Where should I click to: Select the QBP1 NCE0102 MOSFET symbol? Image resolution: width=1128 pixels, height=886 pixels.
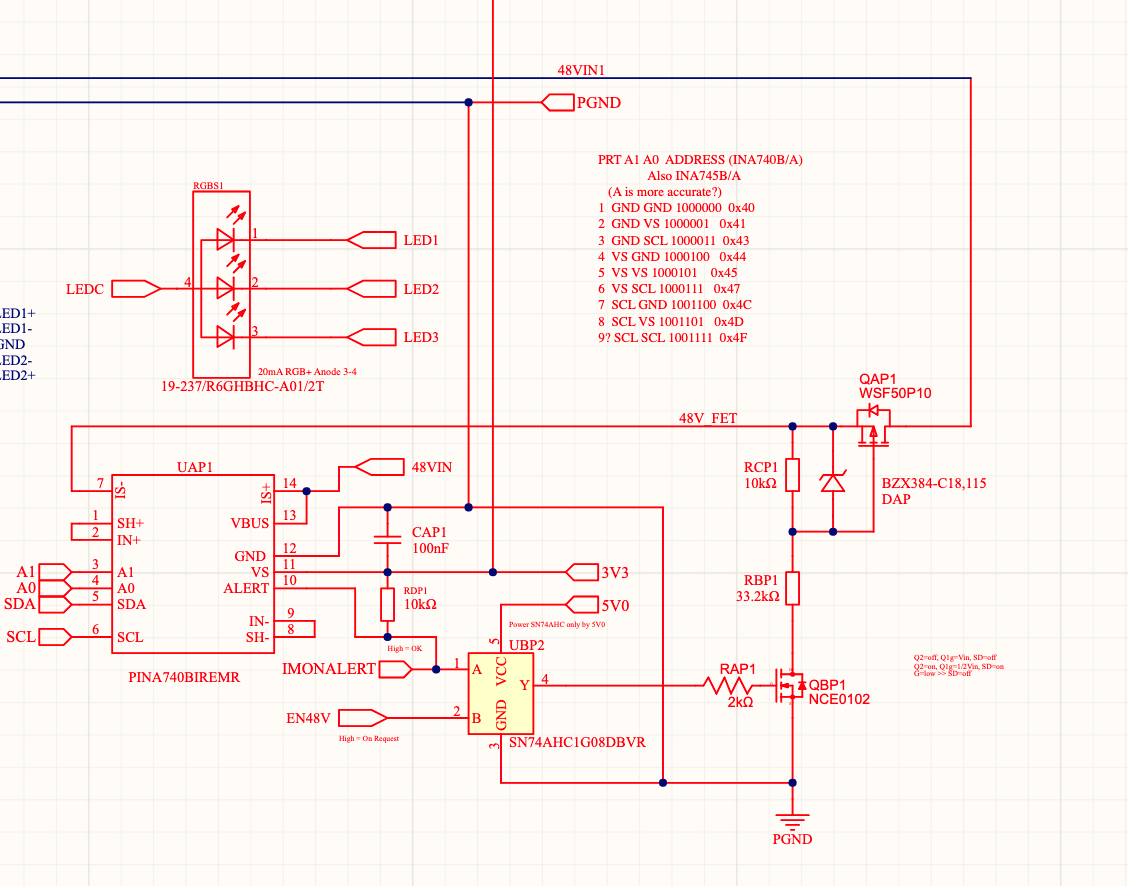pyautogui.click(x=790, y=687)
